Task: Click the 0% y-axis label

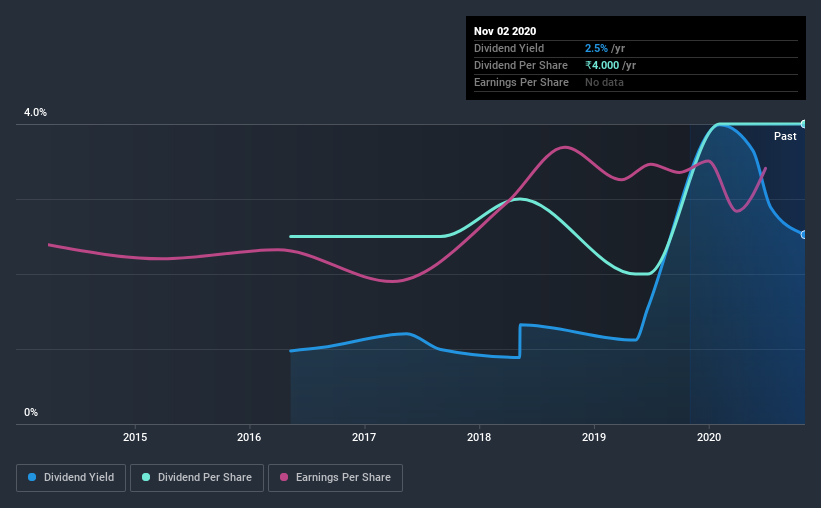Action: click(x=31, y=413)
